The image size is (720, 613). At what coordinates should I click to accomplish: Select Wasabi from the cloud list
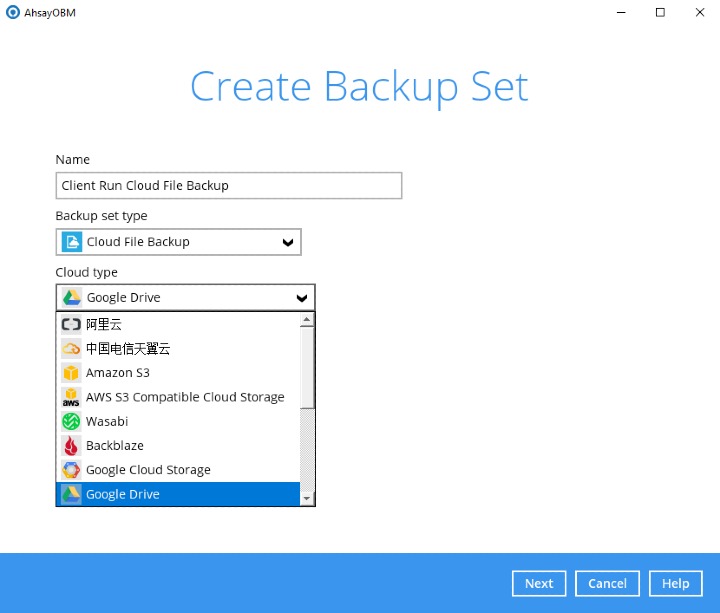coord(107,422)
